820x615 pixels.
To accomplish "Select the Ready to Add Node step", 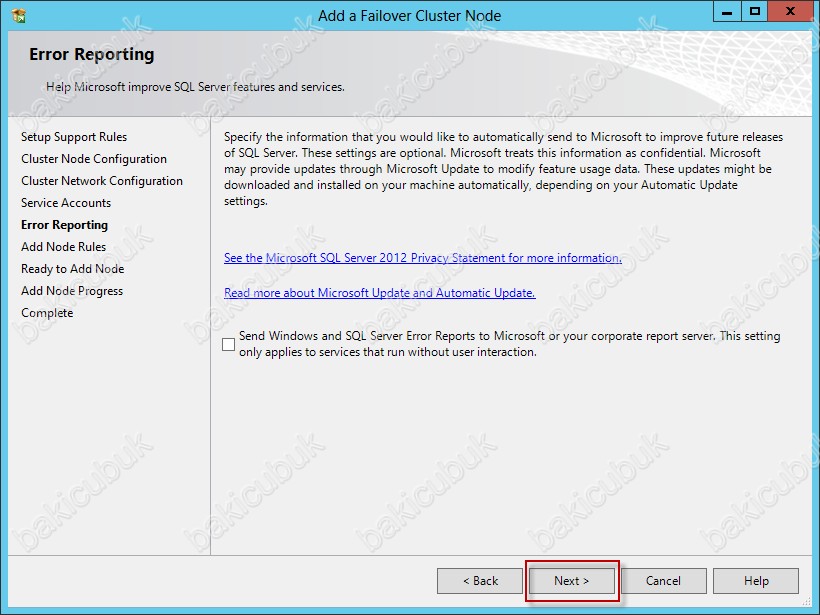I will coord(73,269).
